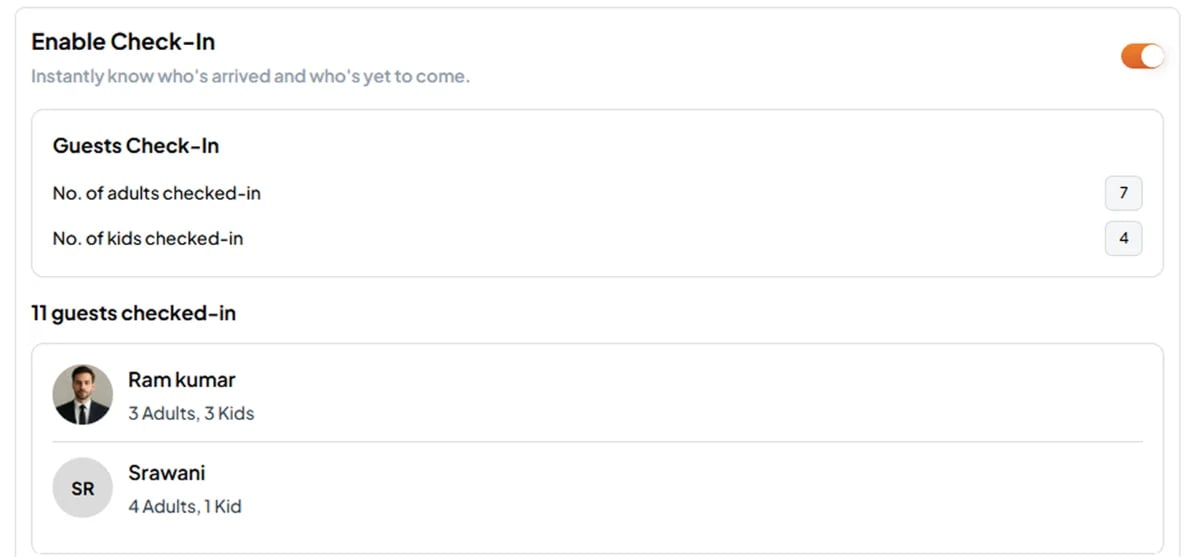Viewport: 1200px width, 557px height.
Task: Click 4 Adults, 1 Kid details
Action: point(185,507)
